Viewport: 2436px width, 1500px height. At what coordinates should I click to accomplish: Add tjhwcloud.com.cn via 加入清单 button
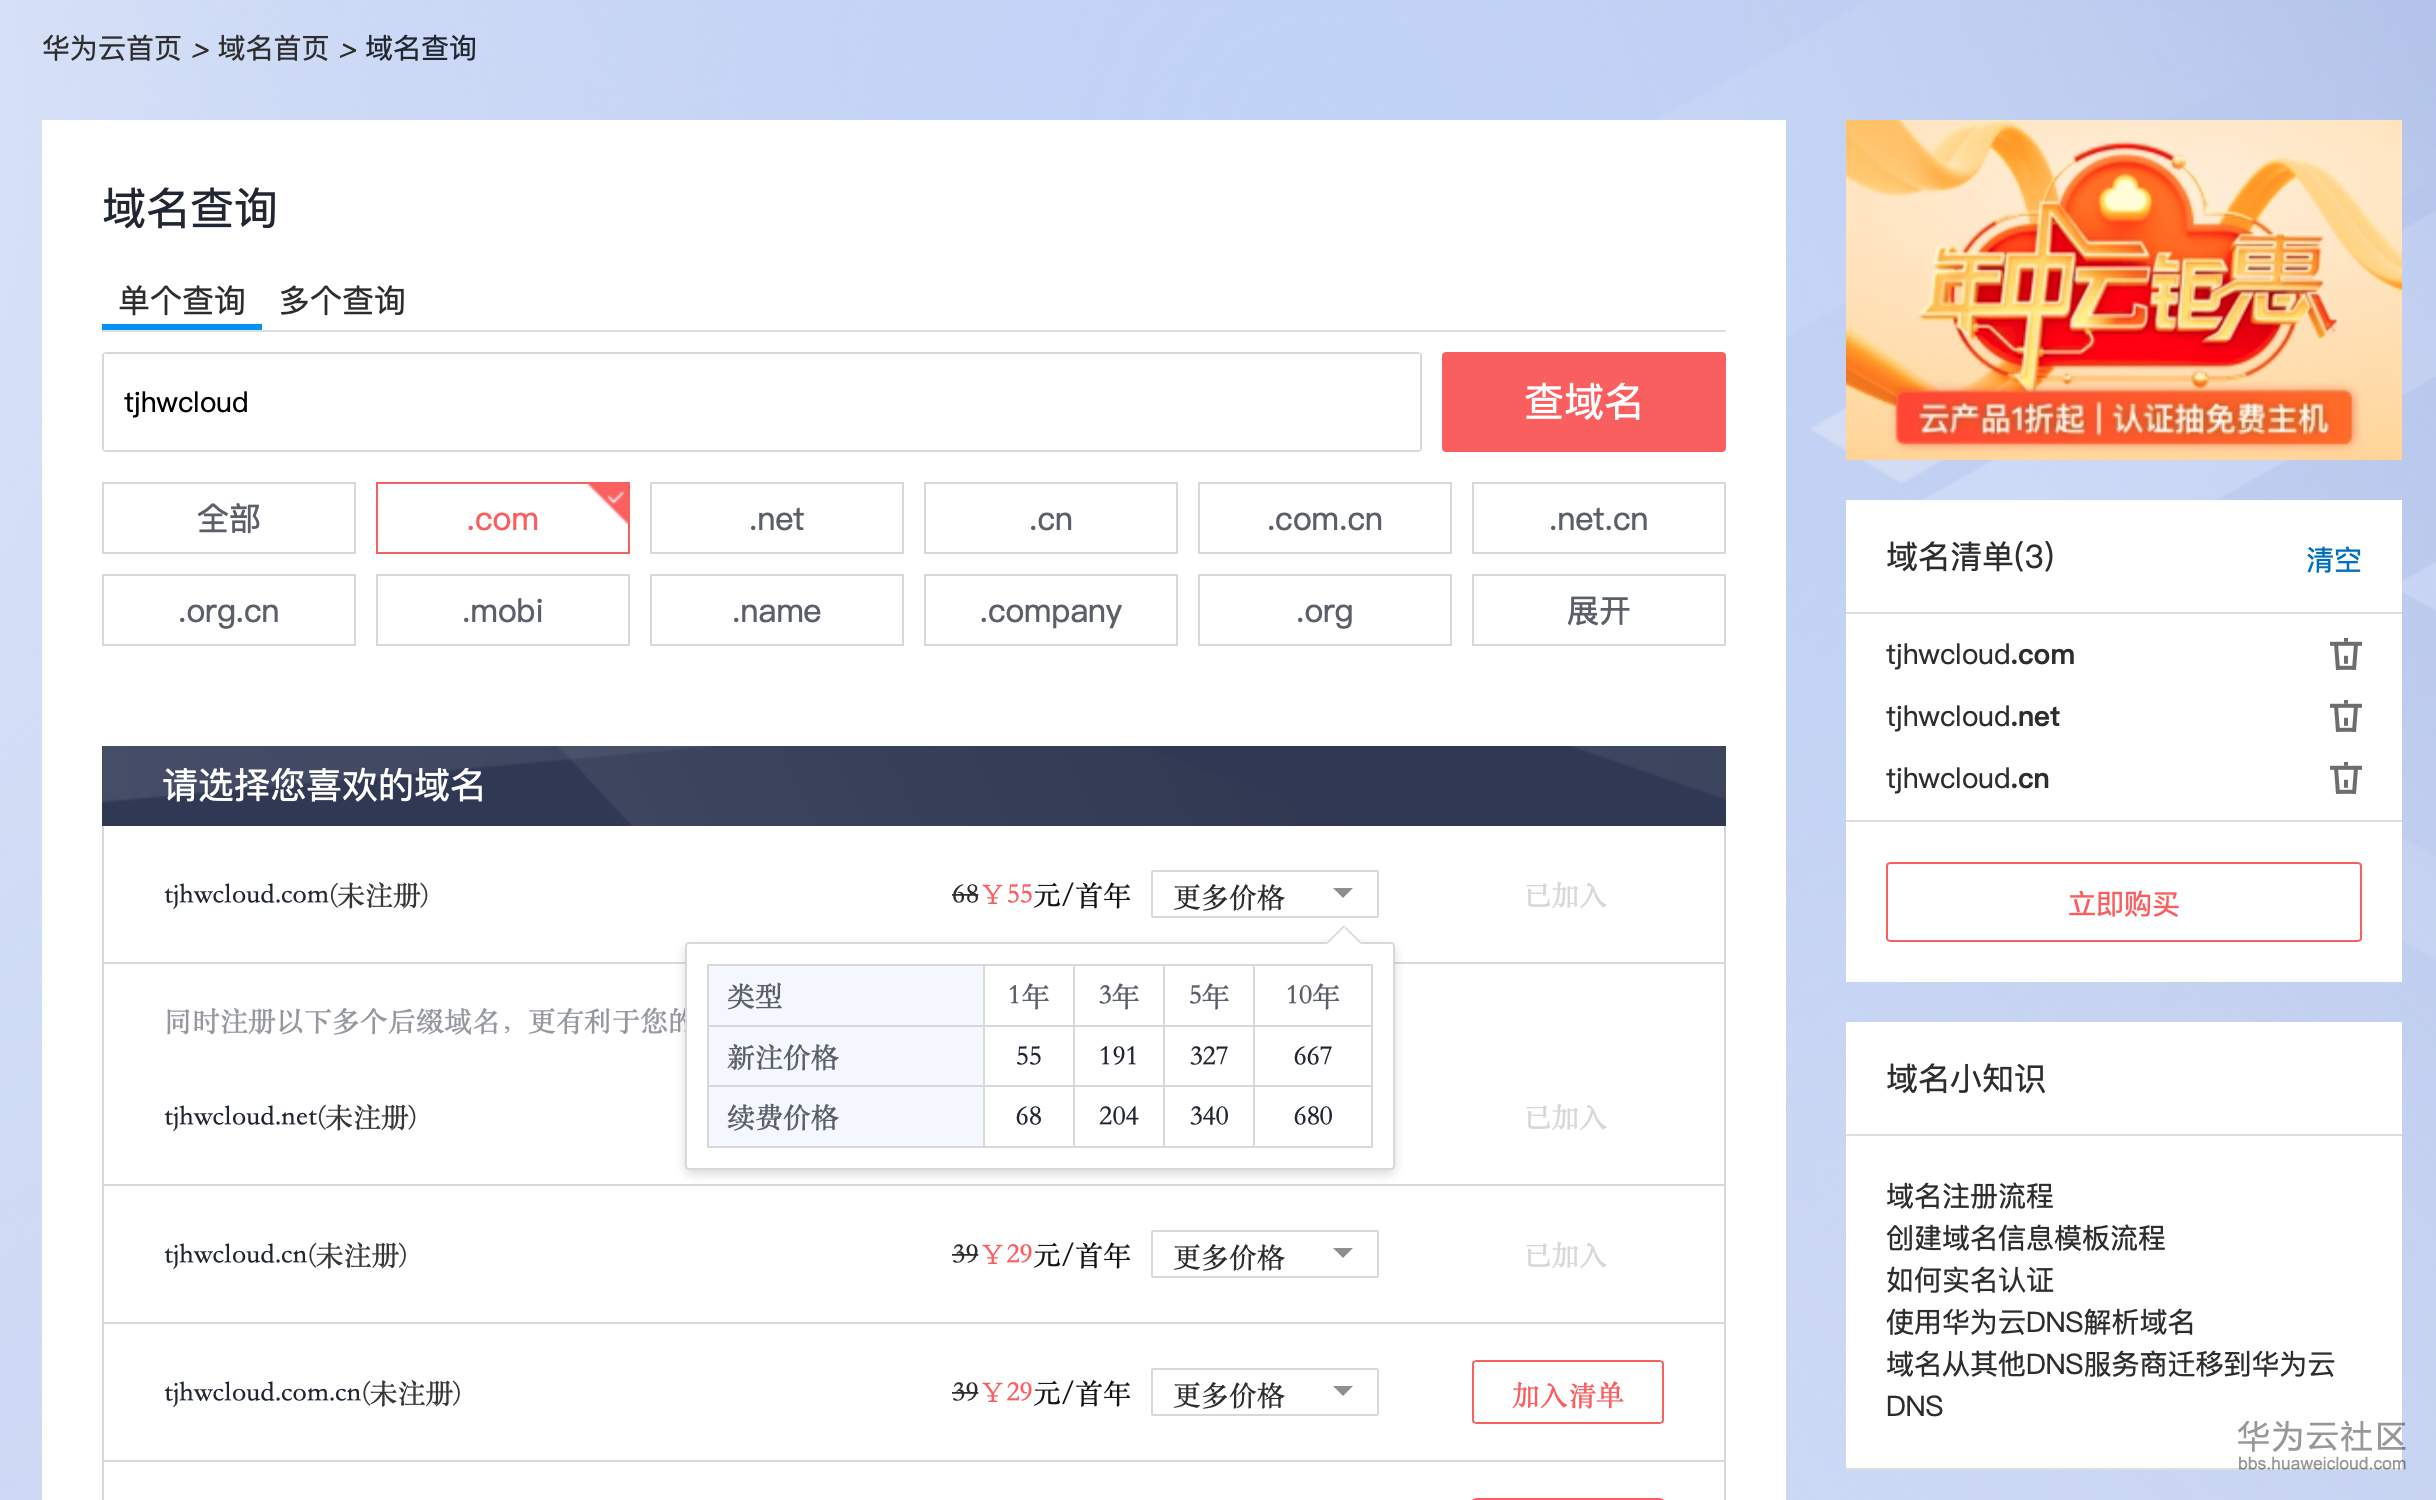(1567, 1391)
